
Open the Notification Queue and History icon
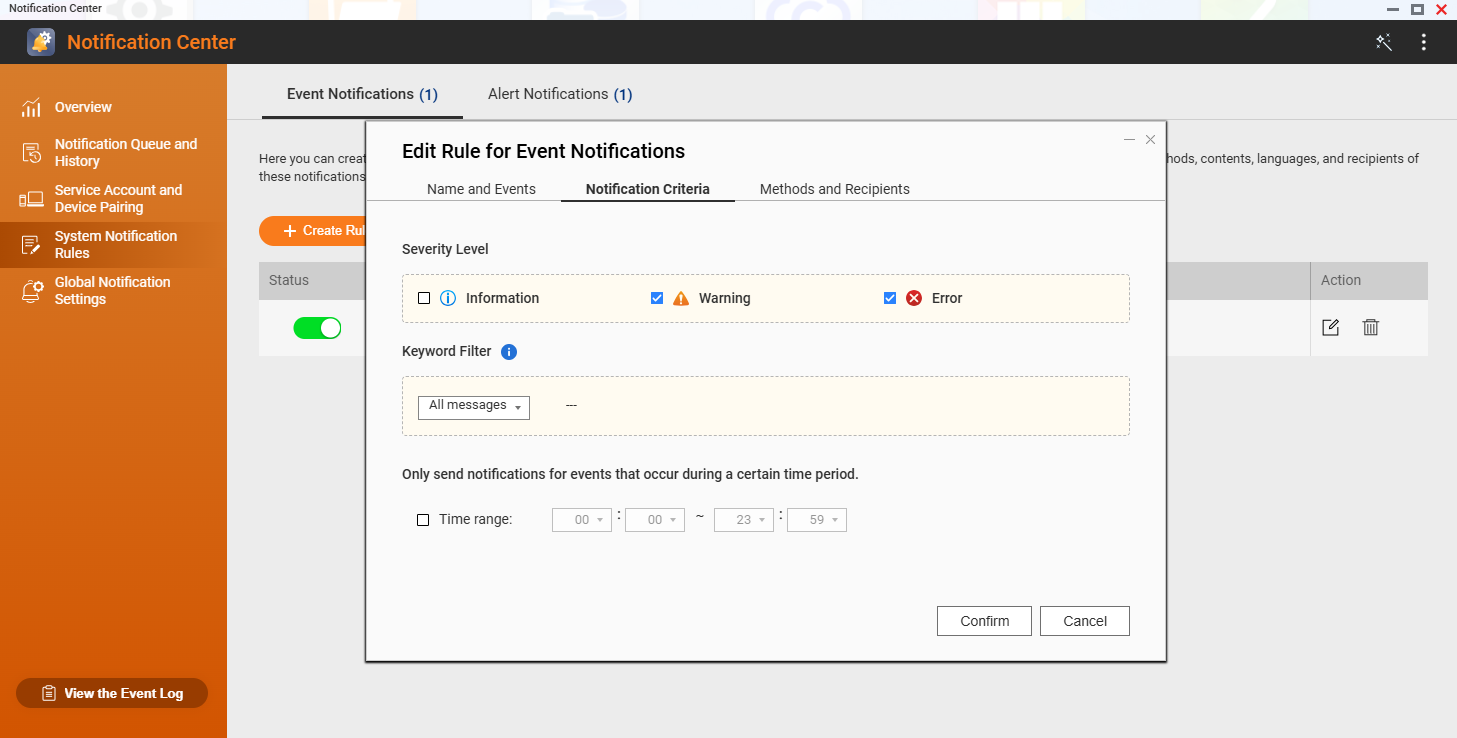point(31,153)
